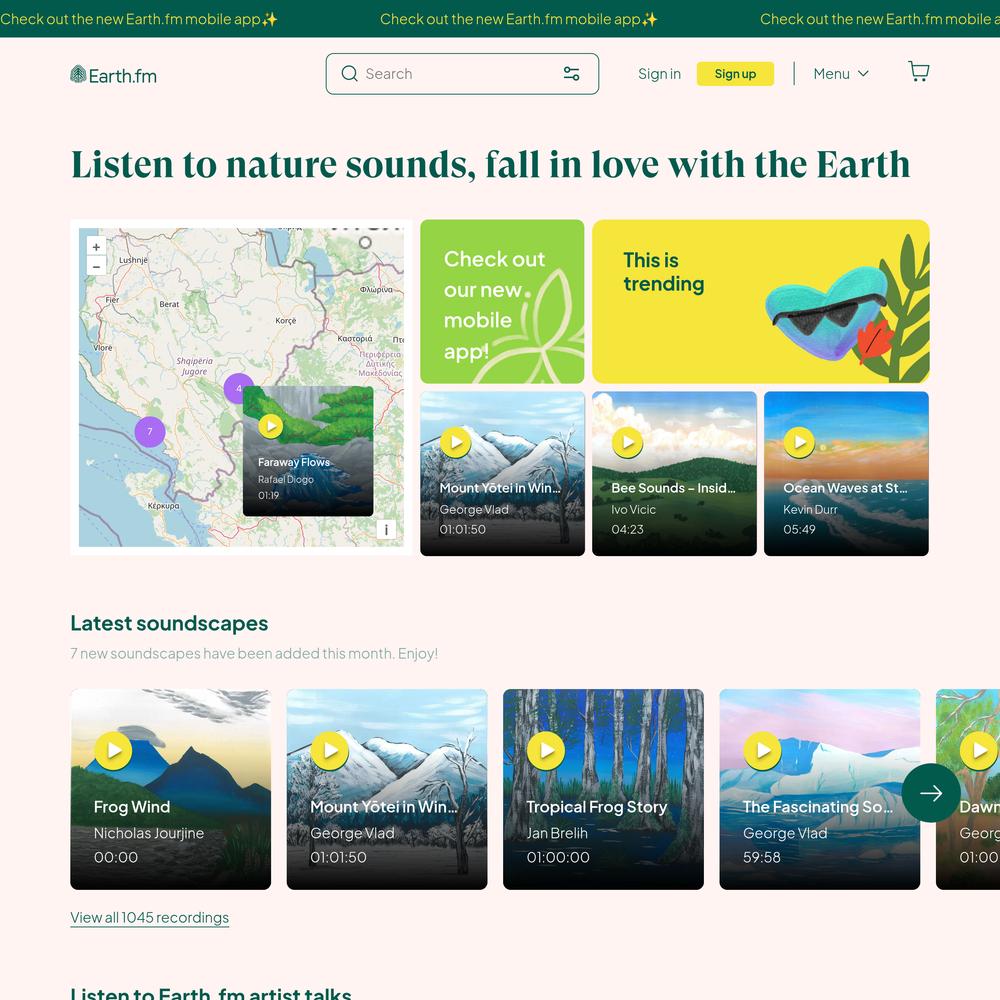Play The Fascinating So... soundscape
Image resolution: width=1000 pixels, height=1000 pixels.
[763, 751]
